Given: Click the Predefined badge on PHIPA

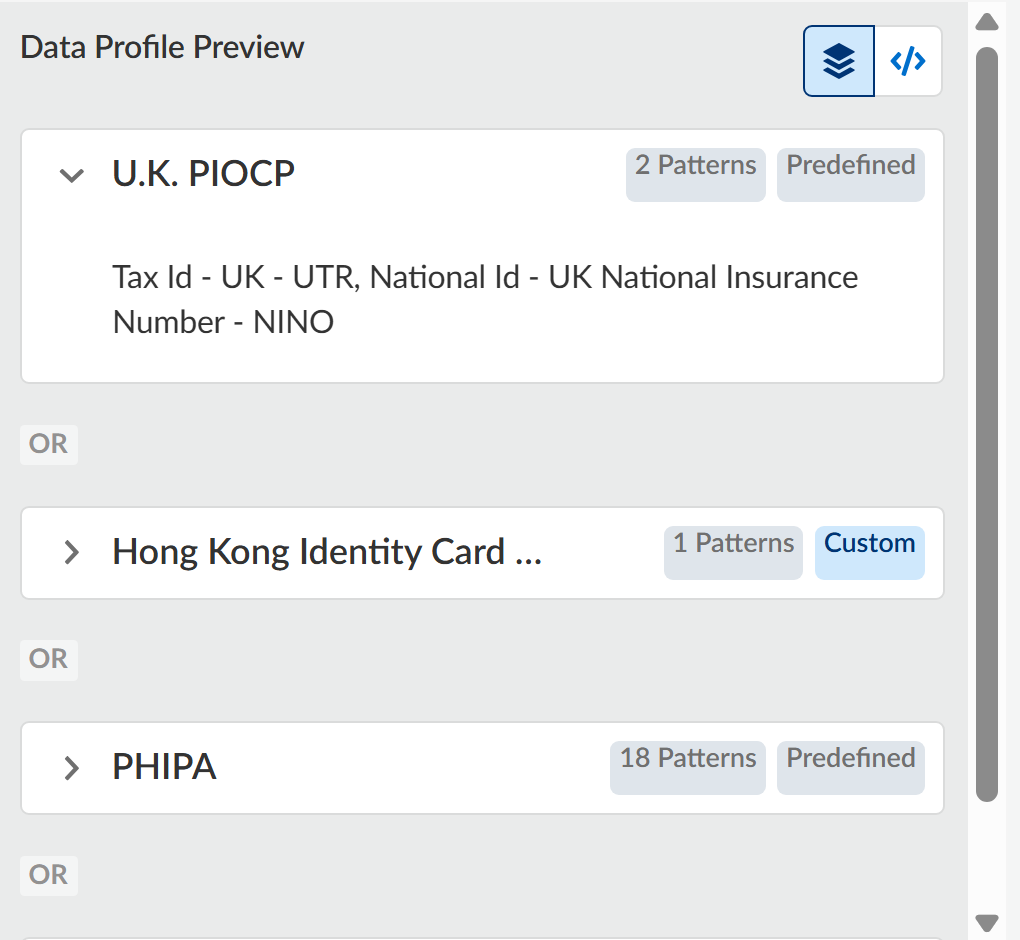Looking at the screenshot, I should (x=851, y=759).
